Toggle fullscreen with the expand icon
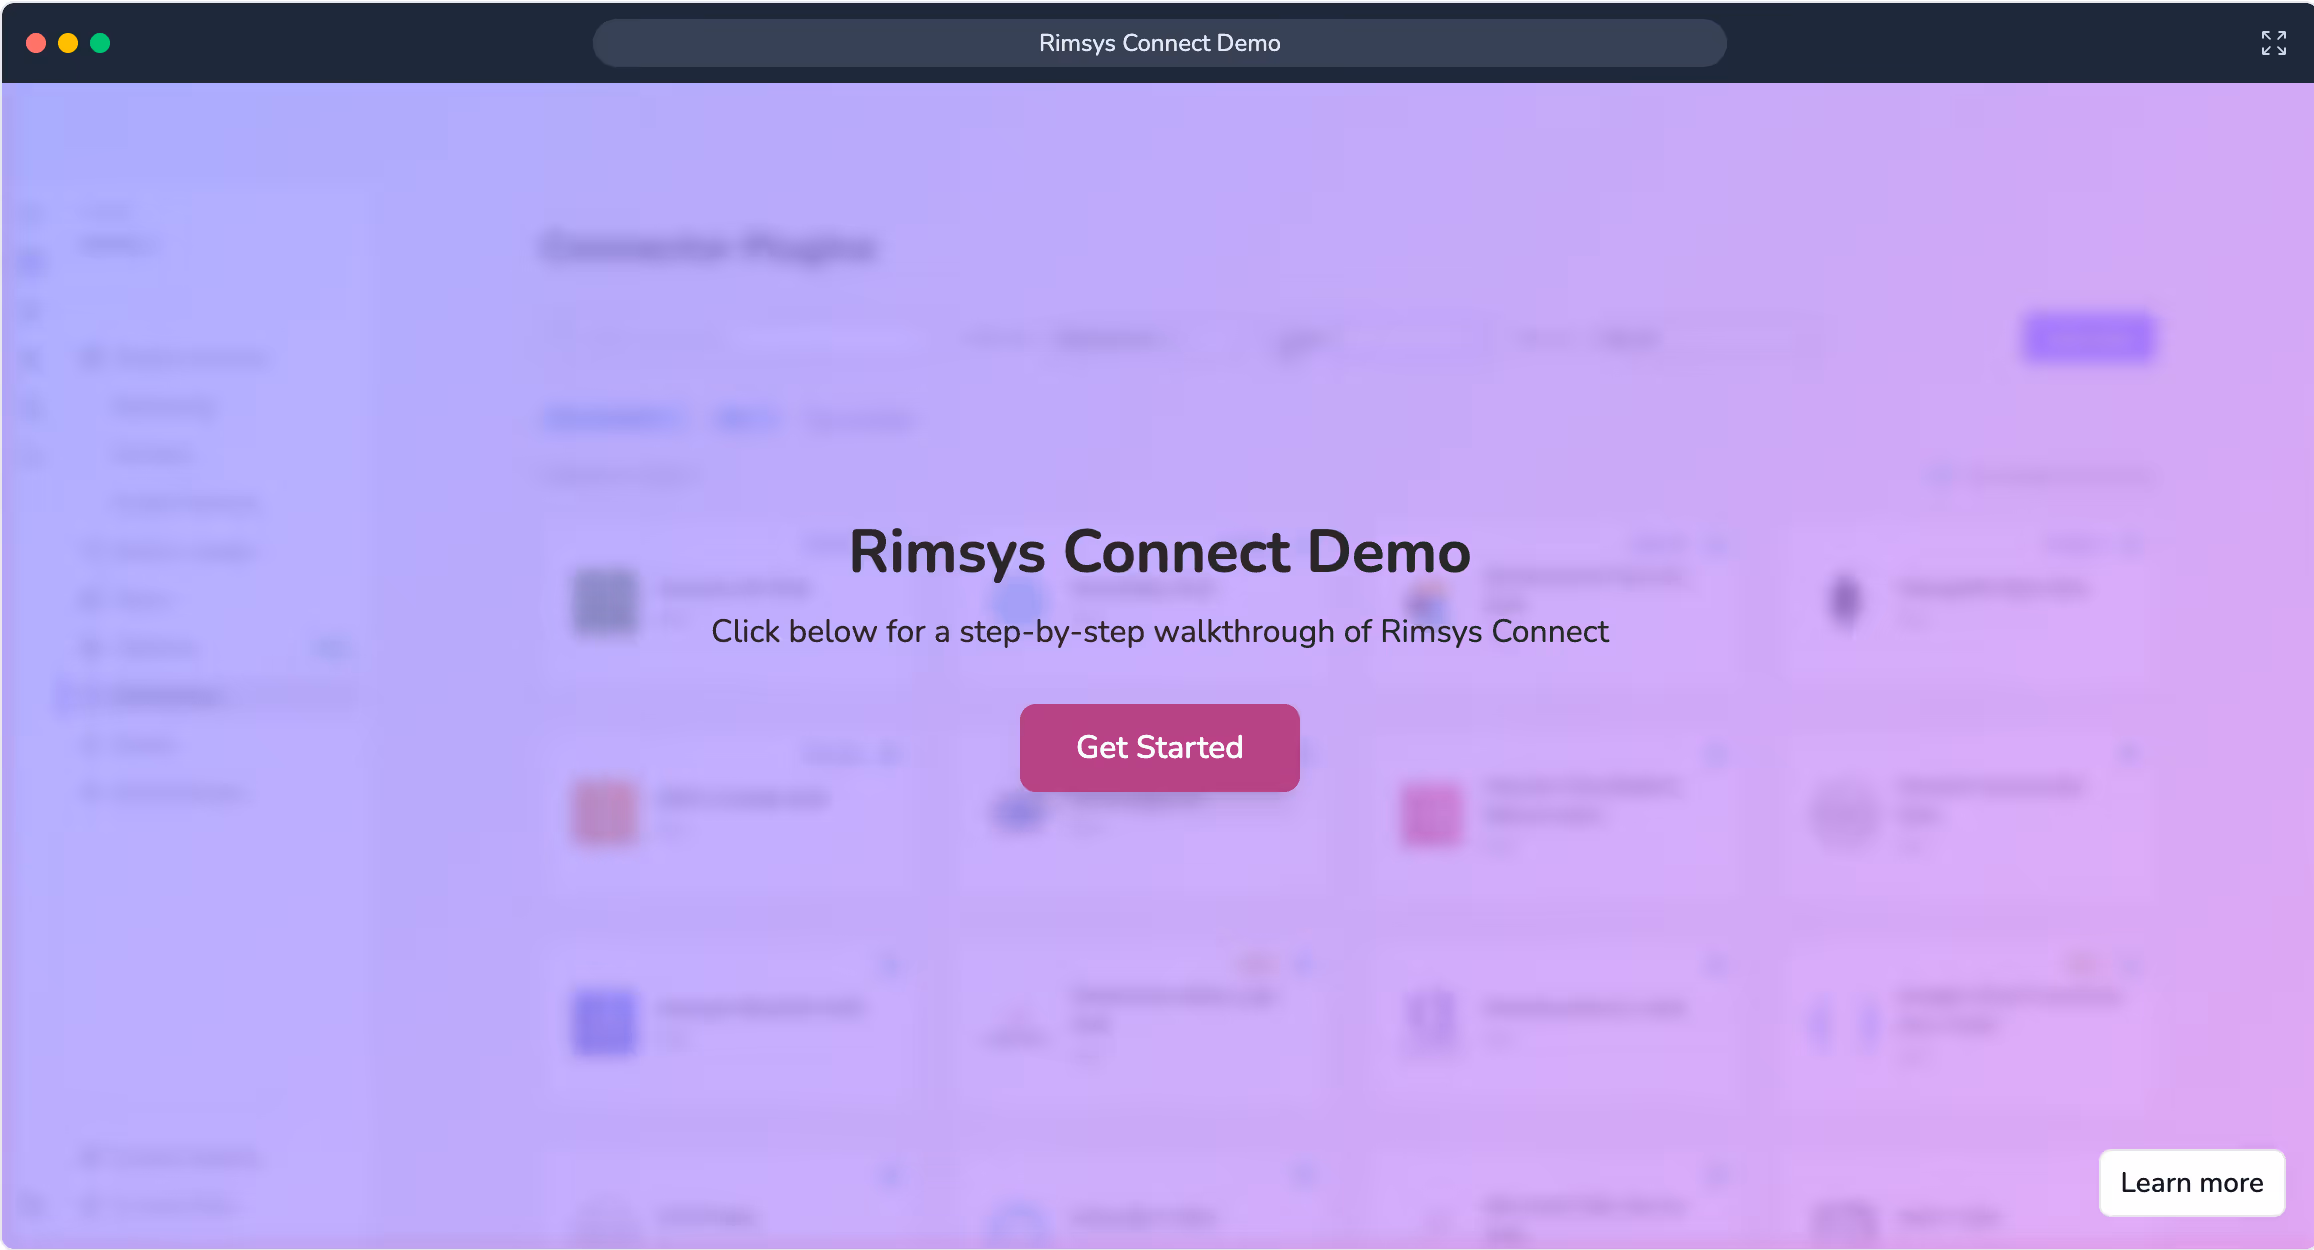The width and height of the screenshot is (2314, 1250). [2273, 43]
